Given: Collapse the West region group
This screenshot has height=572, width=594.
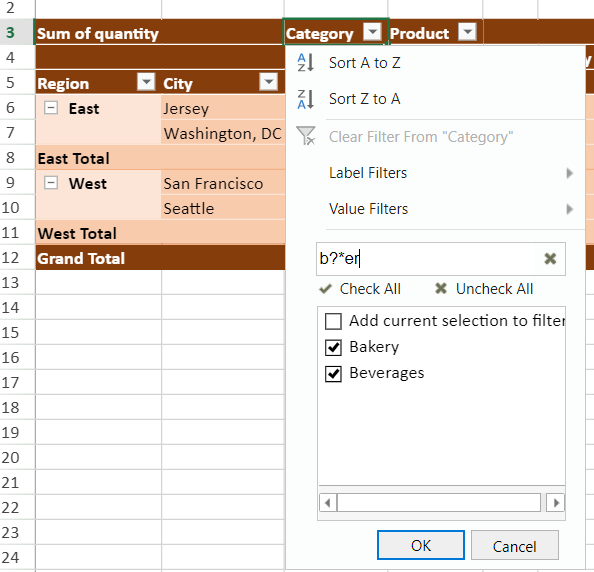Looking at the screenshot, I should coord(51,183).
